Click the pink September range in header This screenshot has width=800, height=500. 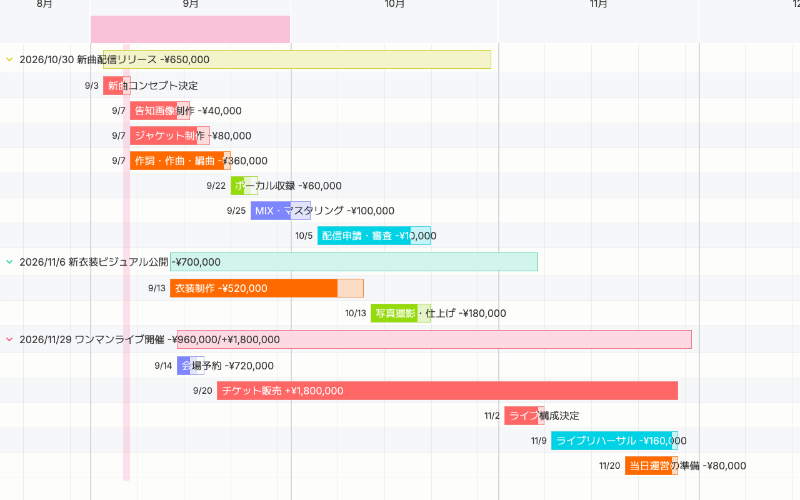[190, 29]
